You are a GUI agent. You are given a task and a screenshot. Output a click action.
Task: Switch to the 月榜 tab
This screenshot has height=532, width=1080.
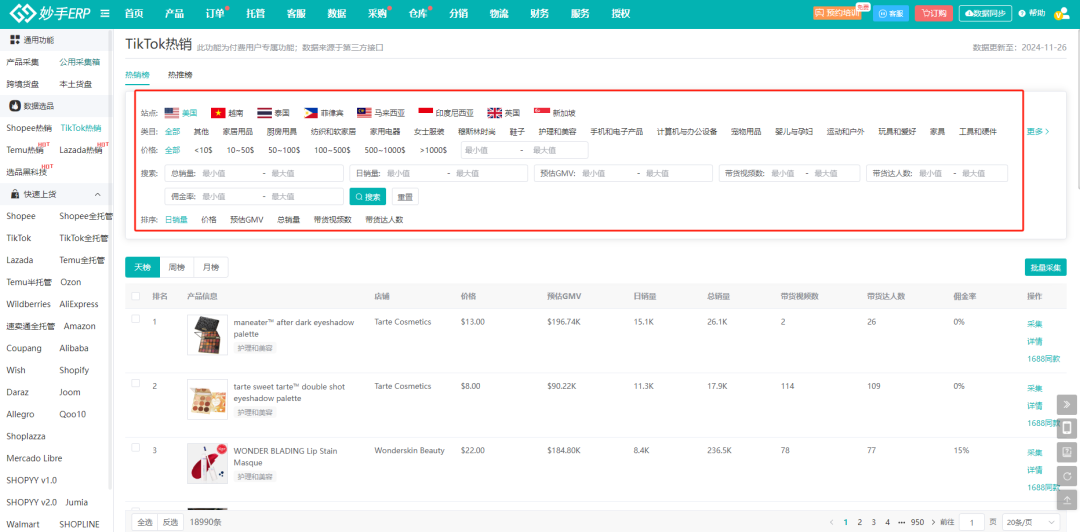click(211, 267)
